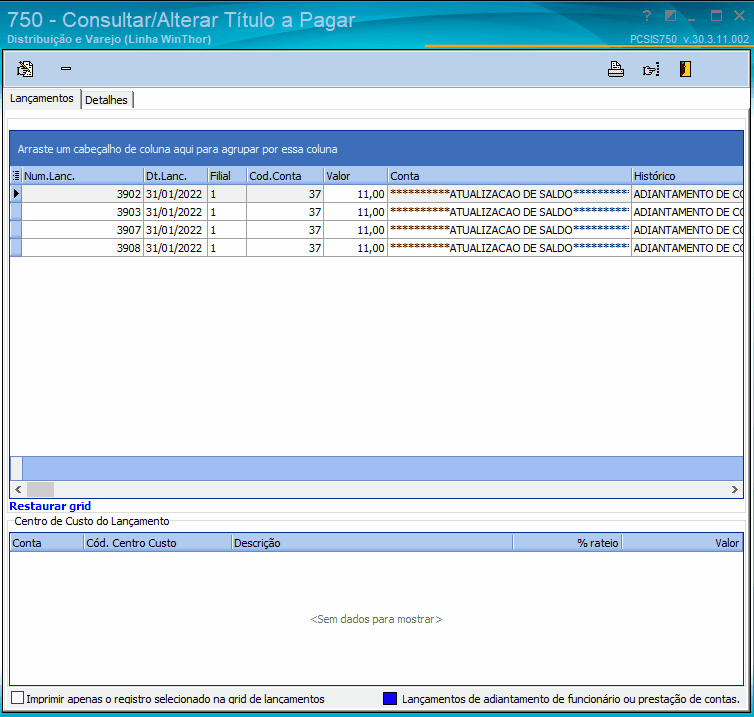Click the edit document icon in toolbar
Viewport: 754px width, 717px height.
(25, 69)
